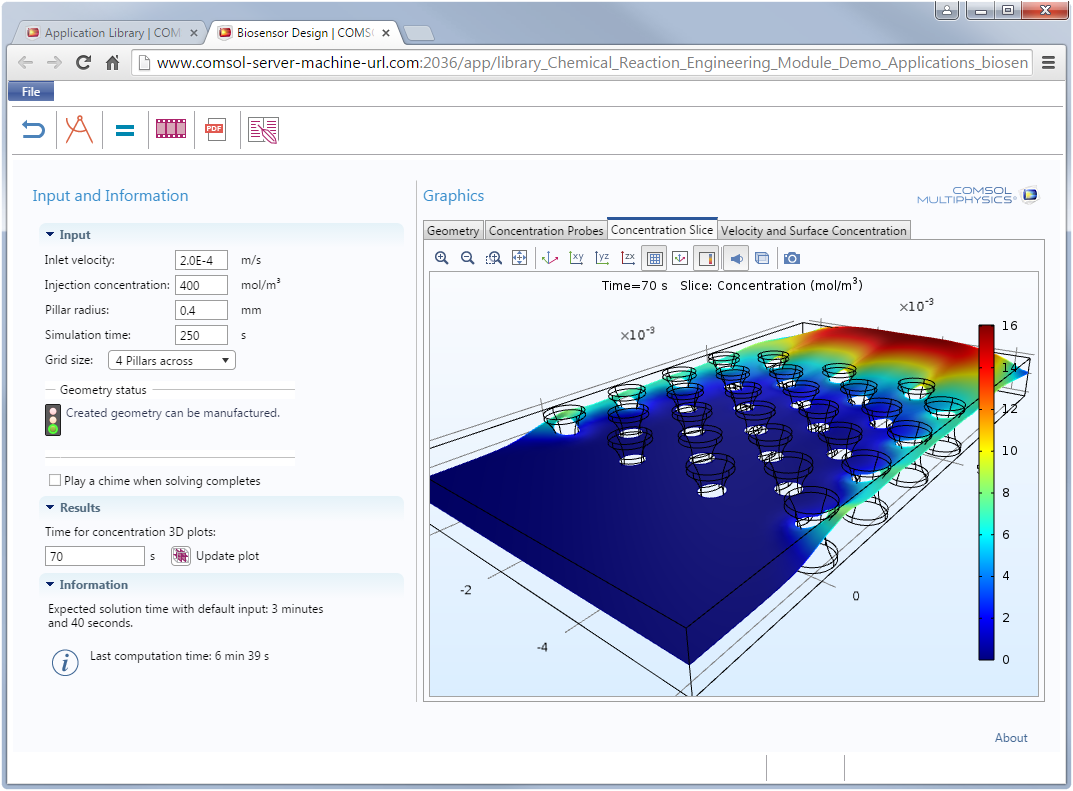Open Velocity and Surface Concentration tab

[x=814, y=231]
